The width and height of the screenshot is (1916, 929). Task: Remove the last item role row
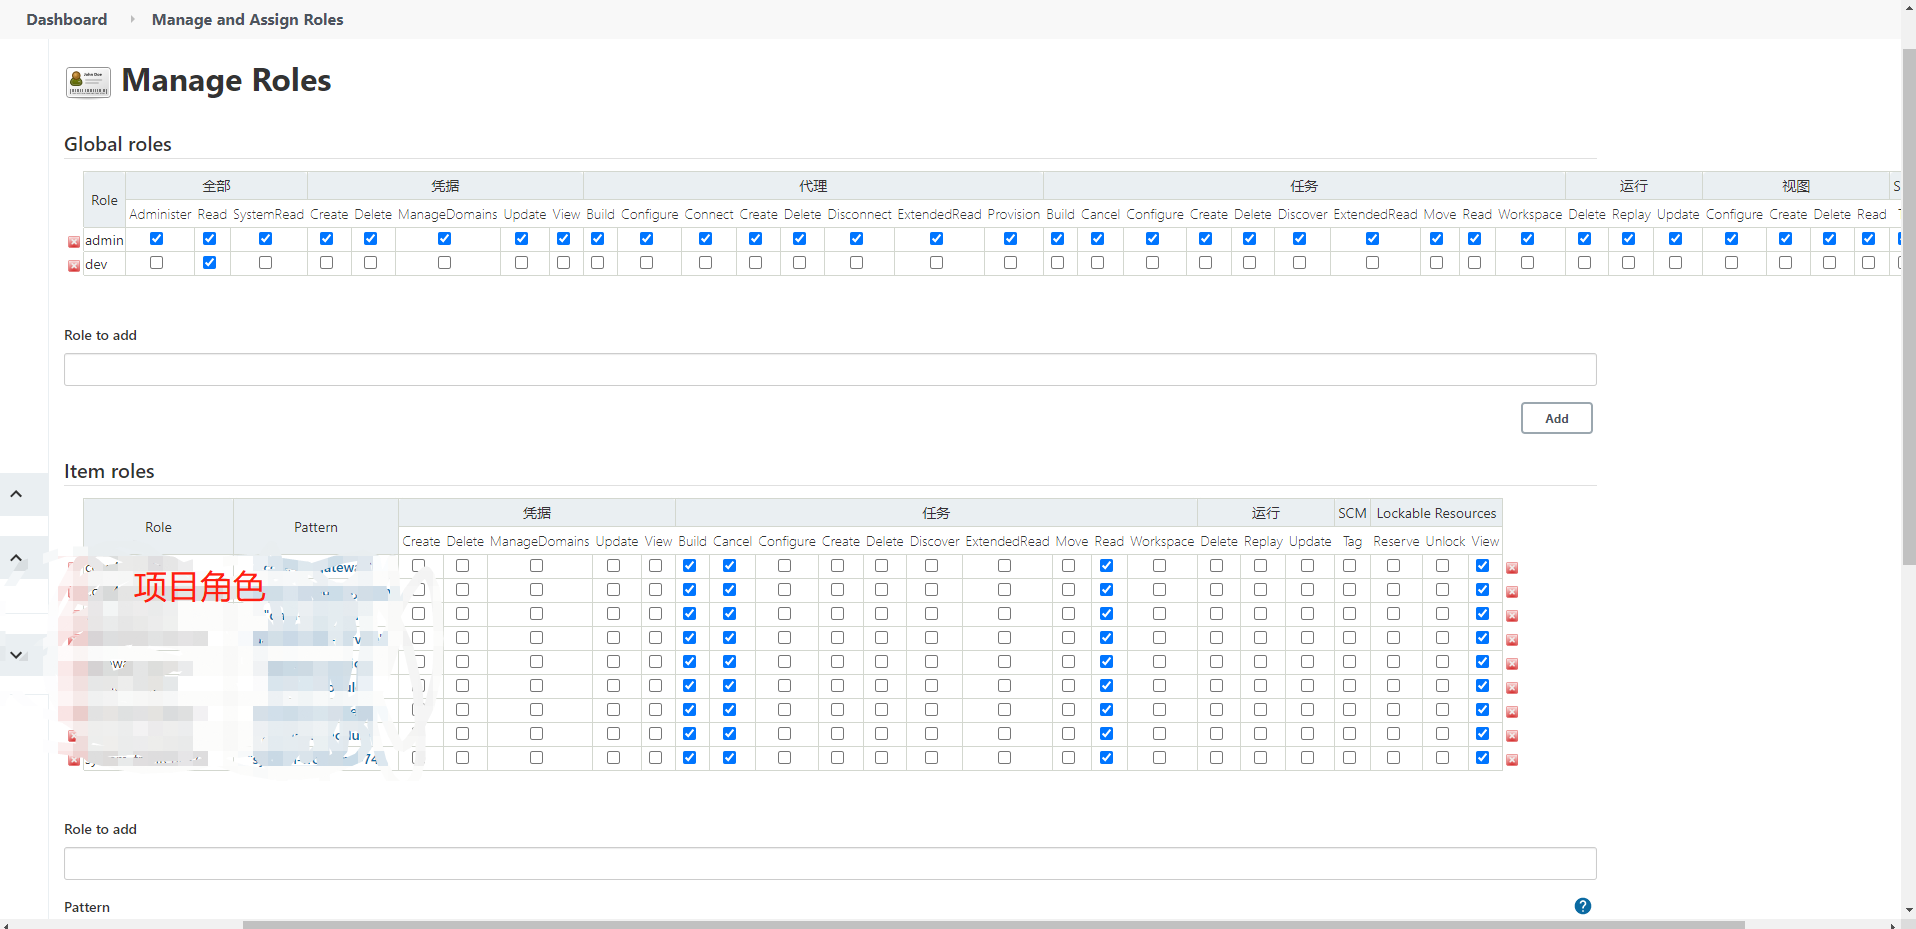click(x=1512, y=760)
